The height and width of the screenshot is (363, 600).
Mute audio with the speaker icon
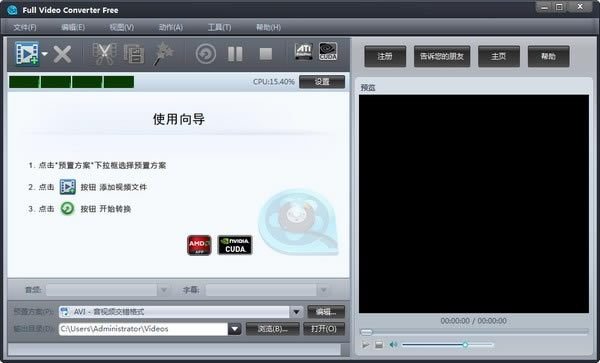[x=393, y=345]
